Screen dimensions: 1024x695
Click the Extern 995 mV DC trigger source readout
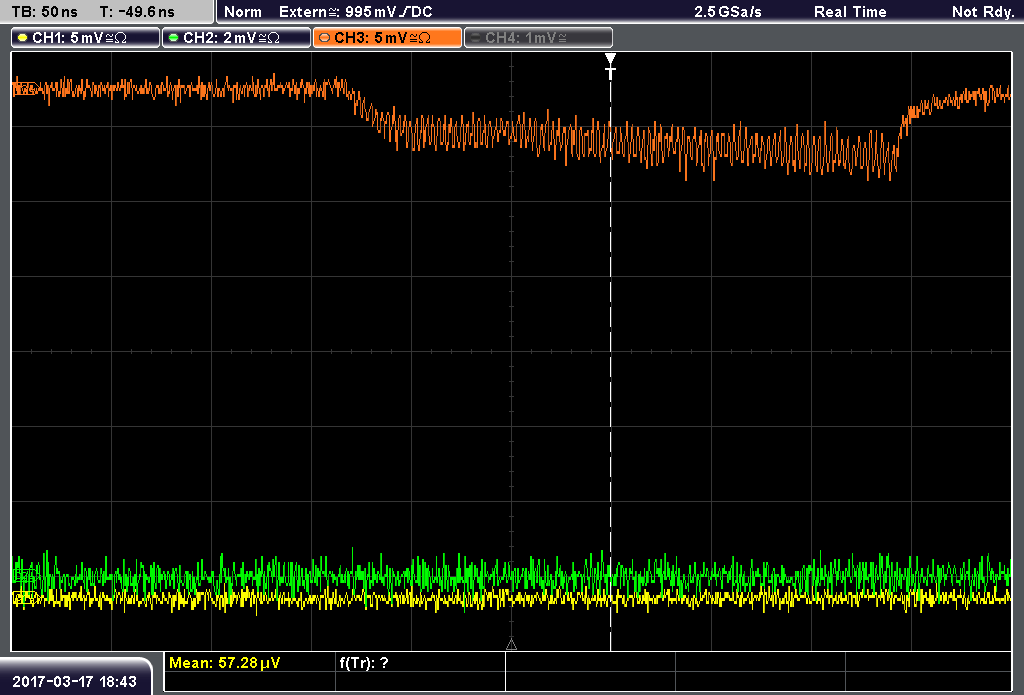(356, 12)
